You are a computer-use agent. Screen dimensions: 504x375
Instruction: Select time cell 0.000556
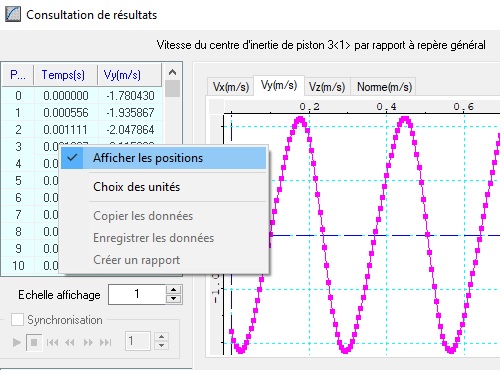(x=66, y=113)
